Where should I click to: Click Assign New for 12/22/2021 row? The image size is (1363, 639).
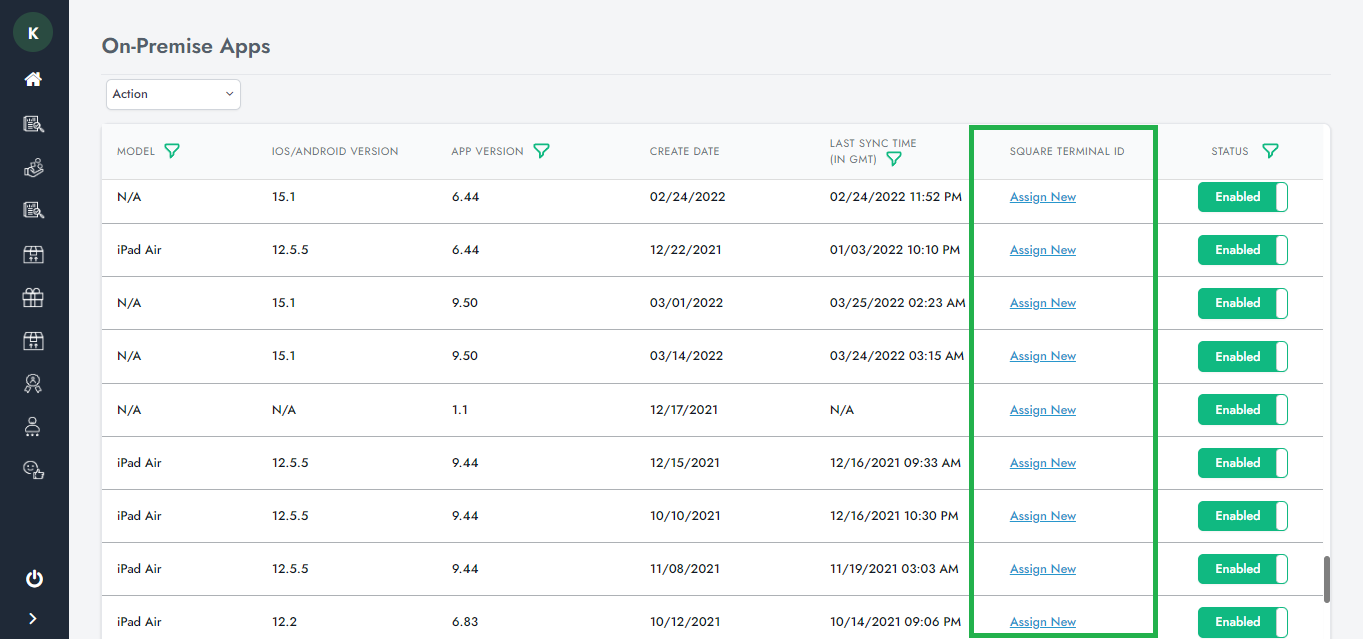point(1042,250)
